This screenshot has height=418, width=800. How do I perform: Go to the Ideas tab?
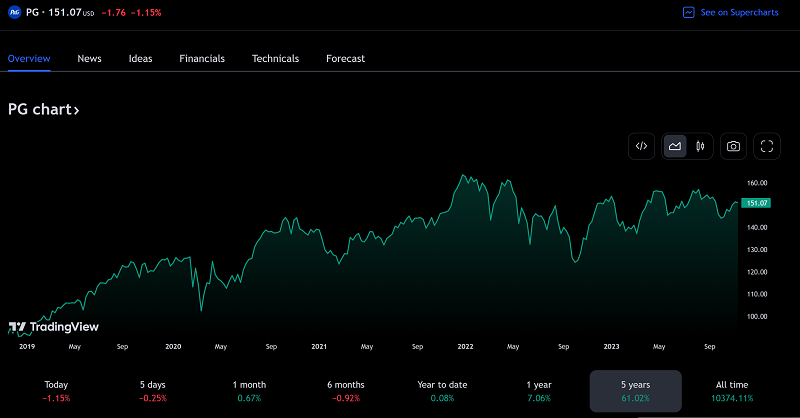(141, 58)
